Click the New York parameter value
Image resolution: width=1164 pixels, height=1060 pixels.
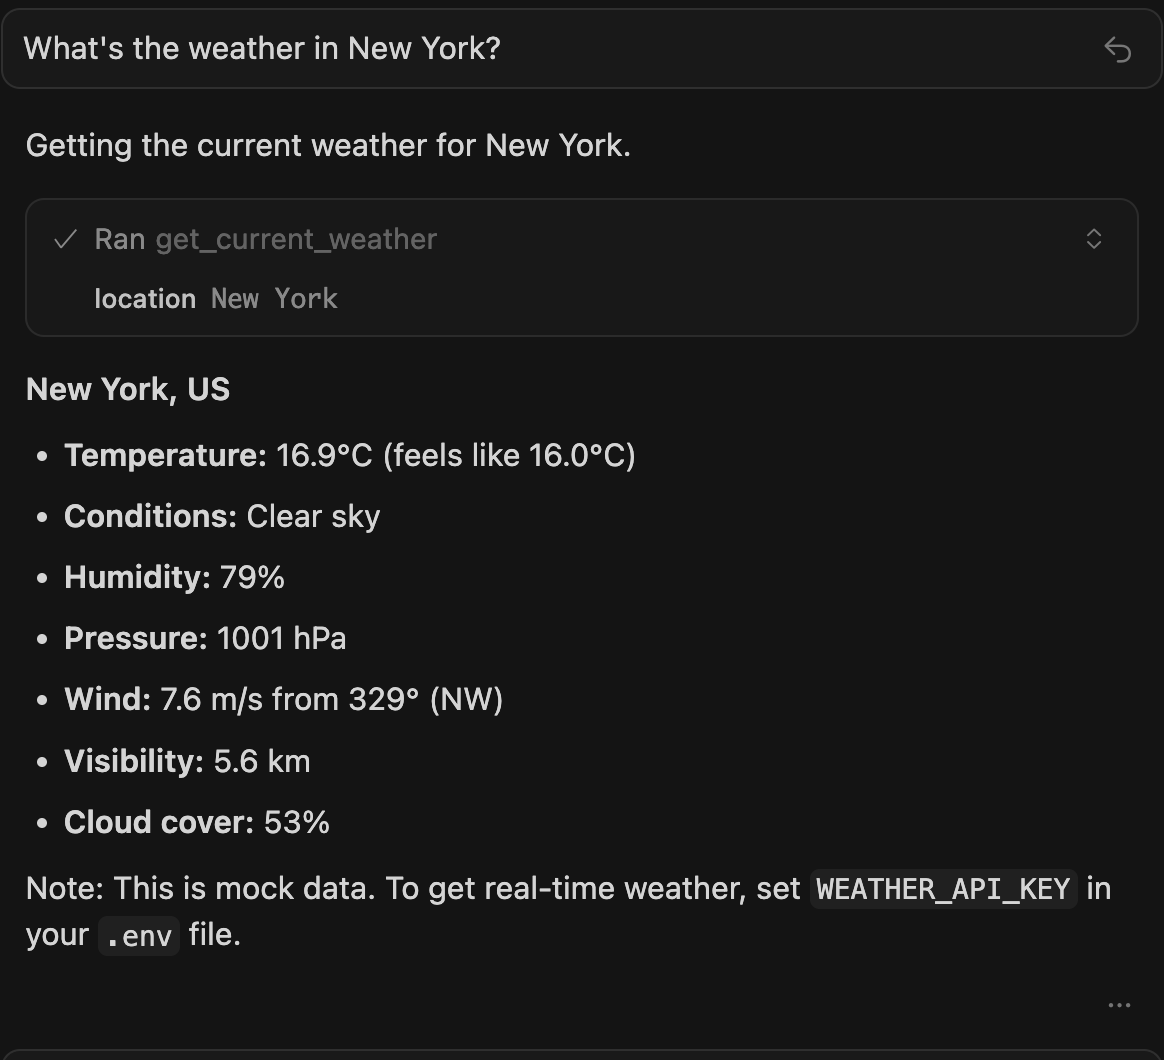(272, 298)
